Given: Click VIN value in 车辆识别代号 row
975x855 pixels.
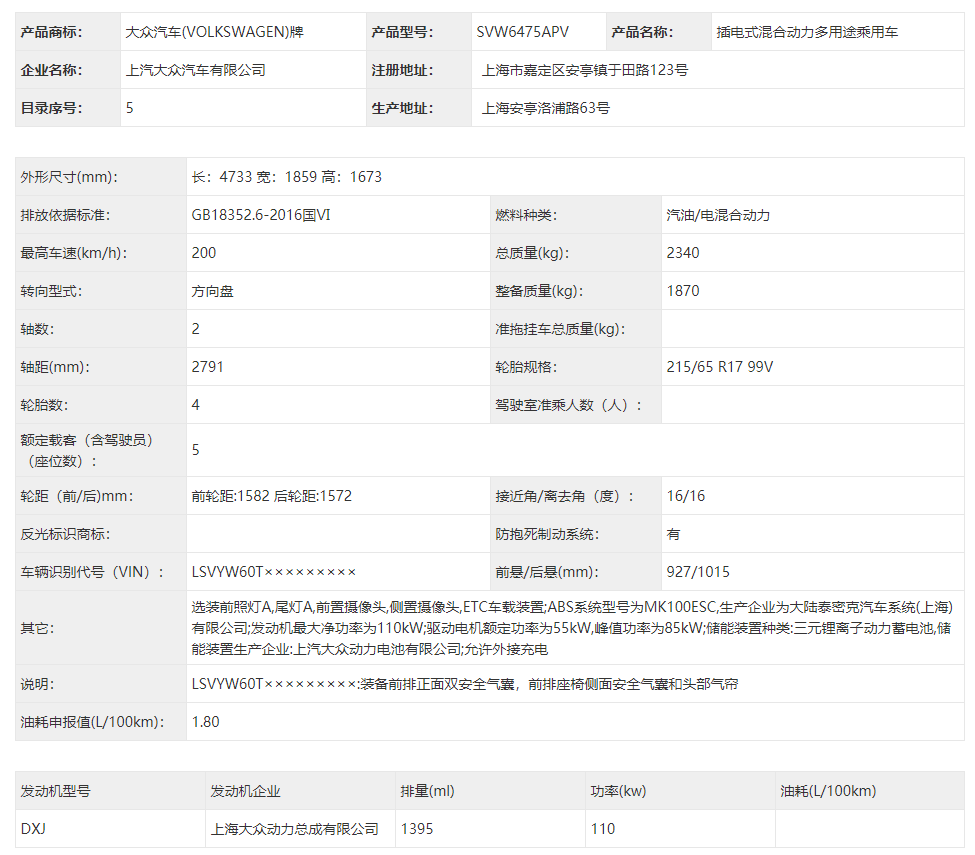Looking at the screenshot, I should click(274, 572).
